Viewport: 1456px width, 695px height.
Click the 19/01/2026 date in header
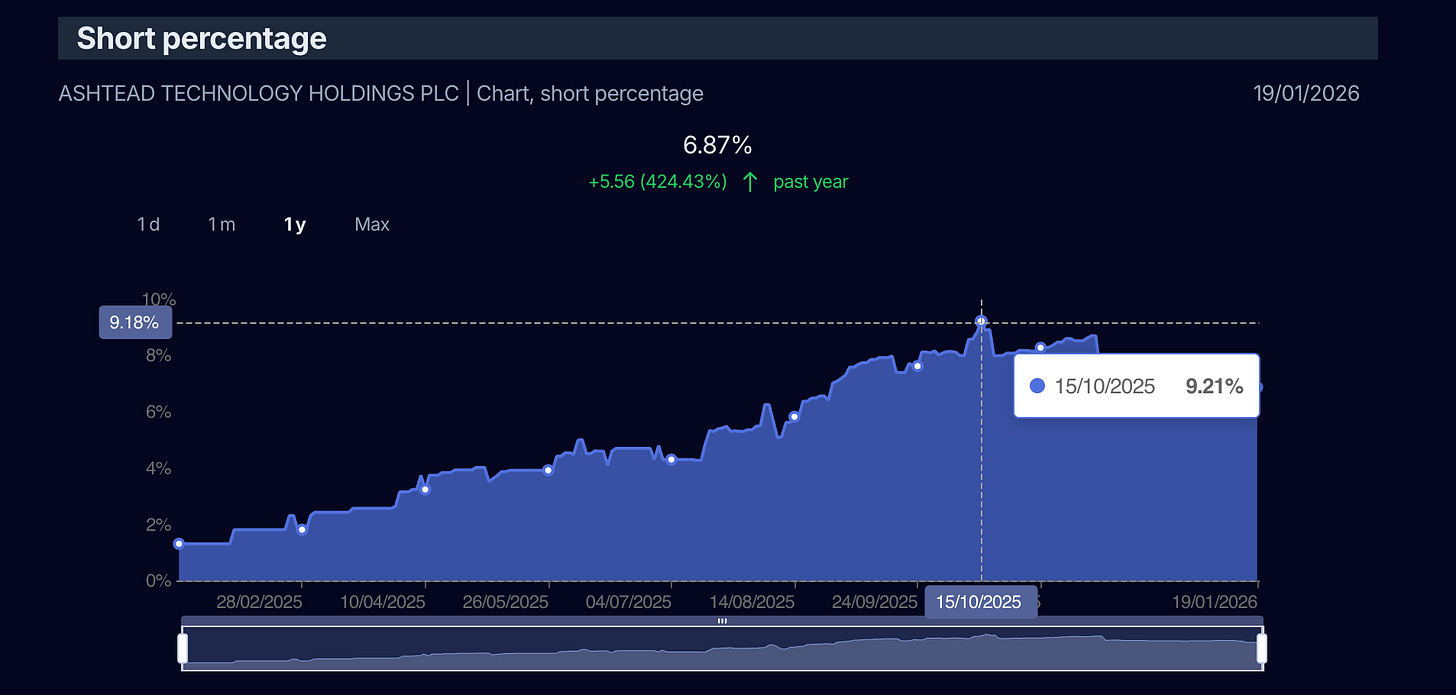coord(1306,94)
